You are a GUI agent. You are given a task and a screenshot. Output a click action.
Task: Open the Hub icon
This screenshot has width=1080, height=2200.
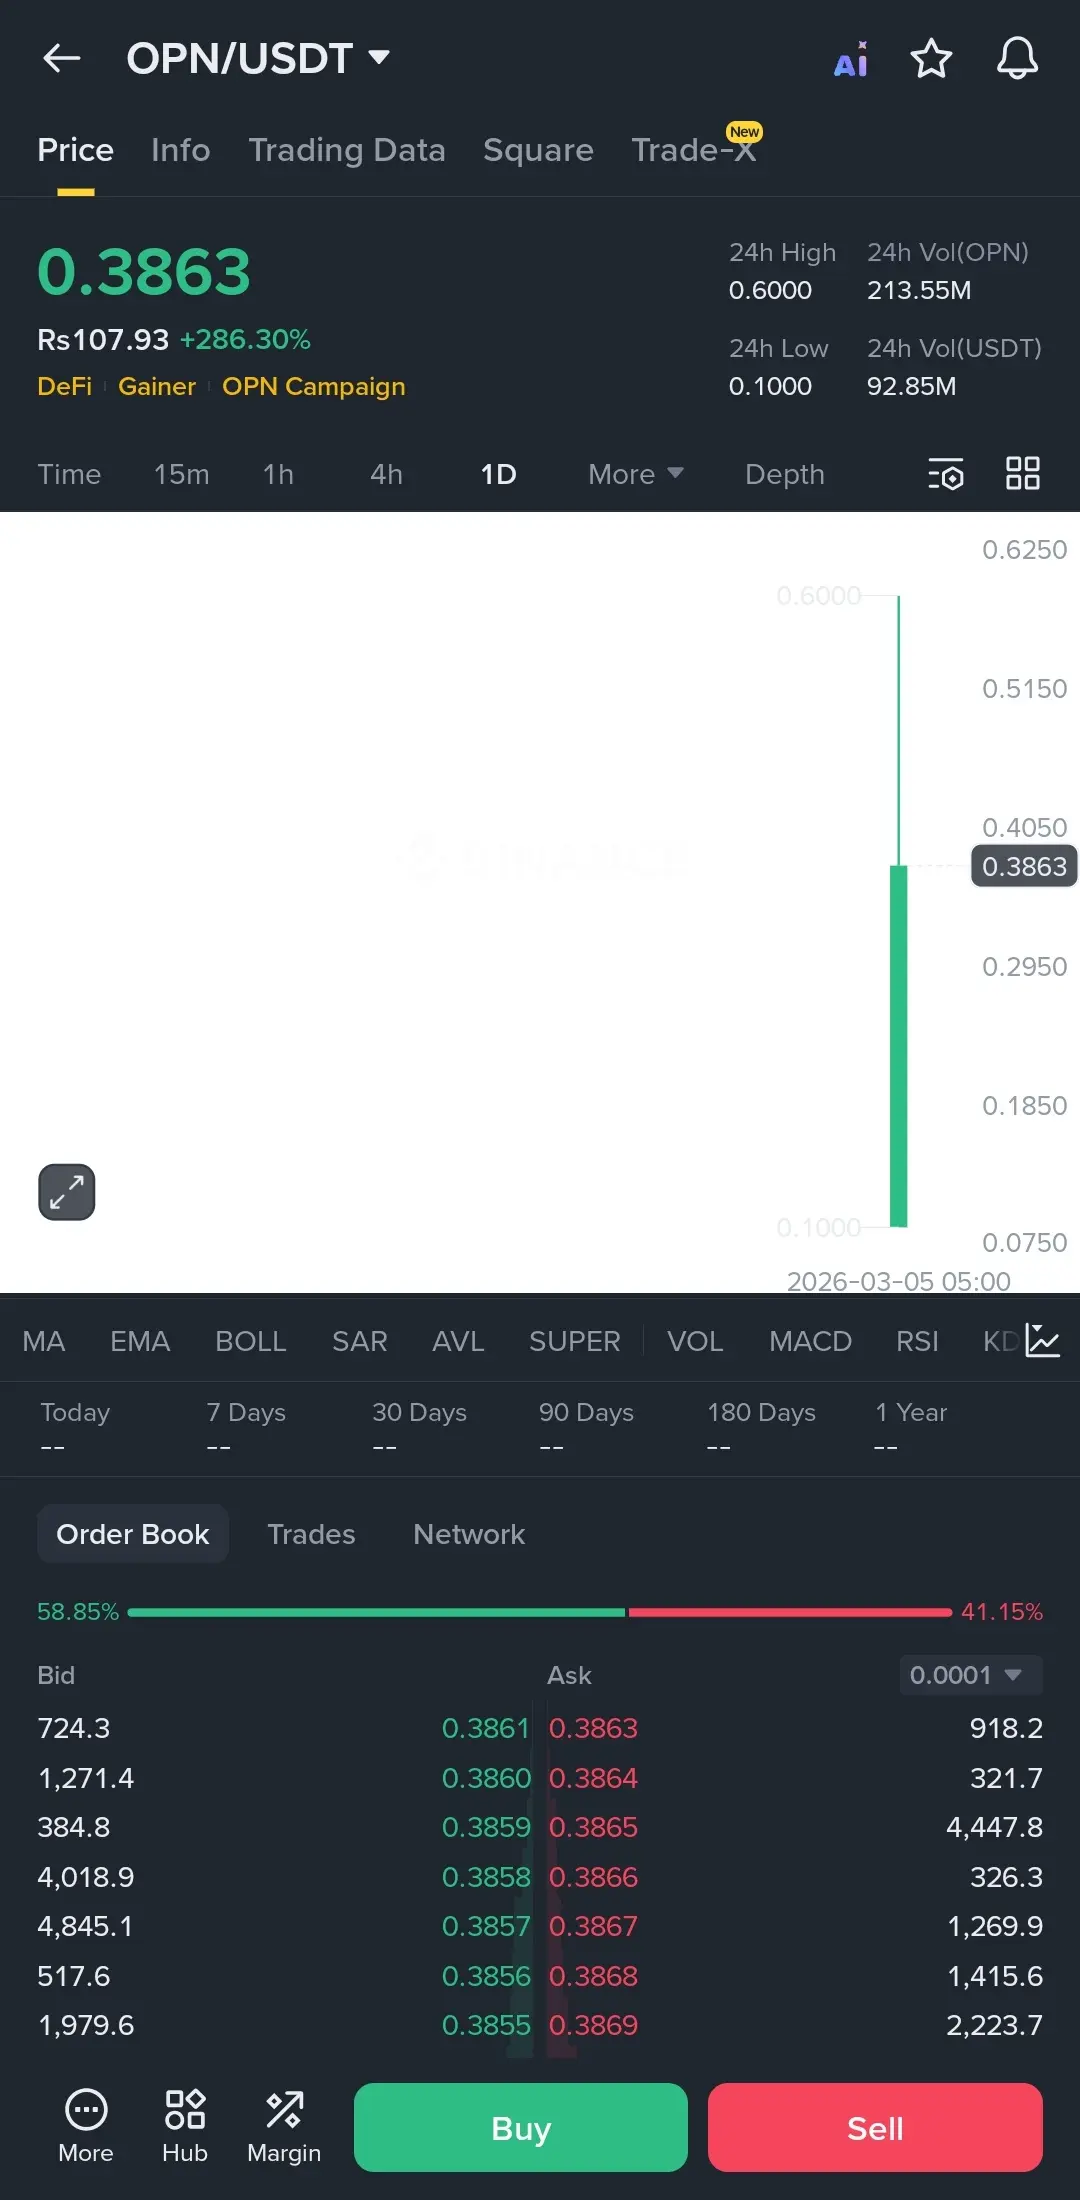pyautogui.click(x=185, y=2126)
